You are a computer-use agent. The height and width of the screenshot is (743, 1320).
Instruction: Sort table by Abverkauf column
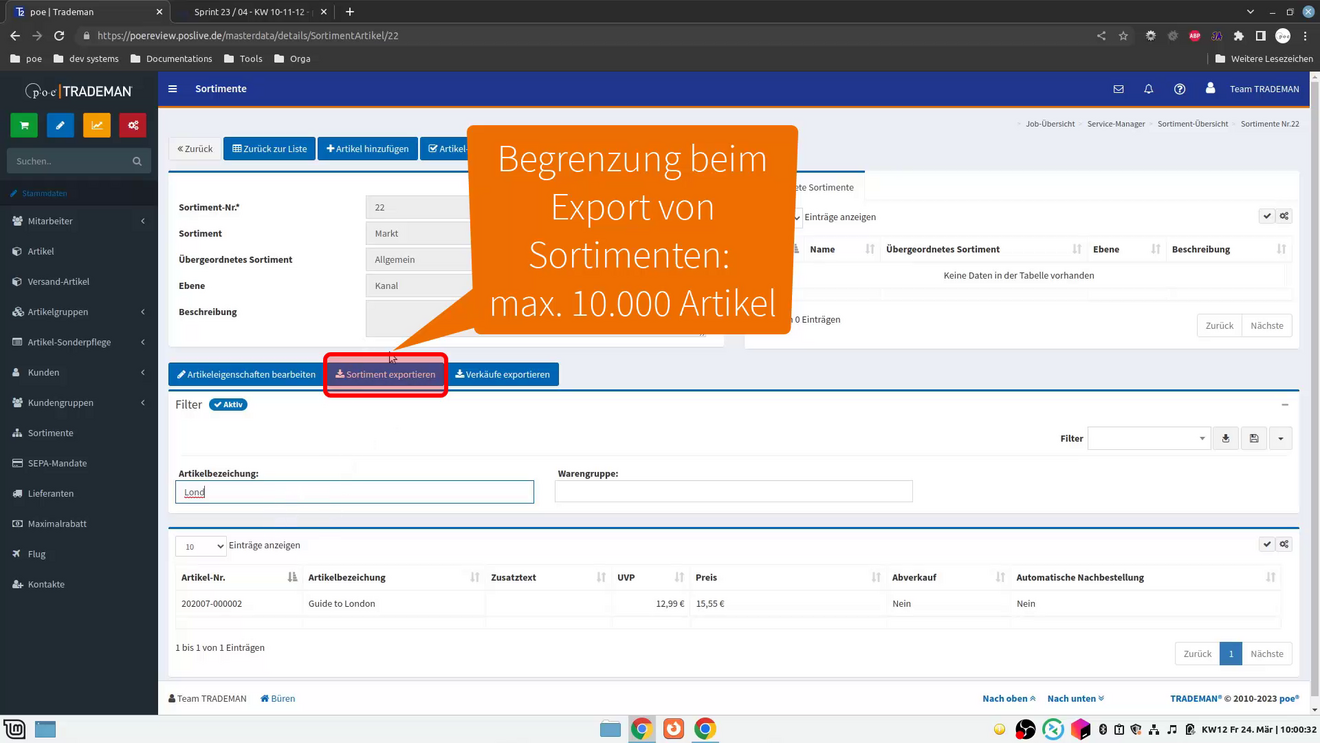pos(948,577)
